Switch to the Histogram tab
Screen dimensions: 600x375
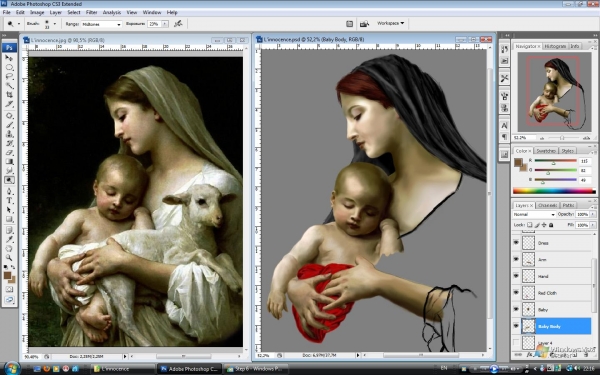(x=555, y=46)
